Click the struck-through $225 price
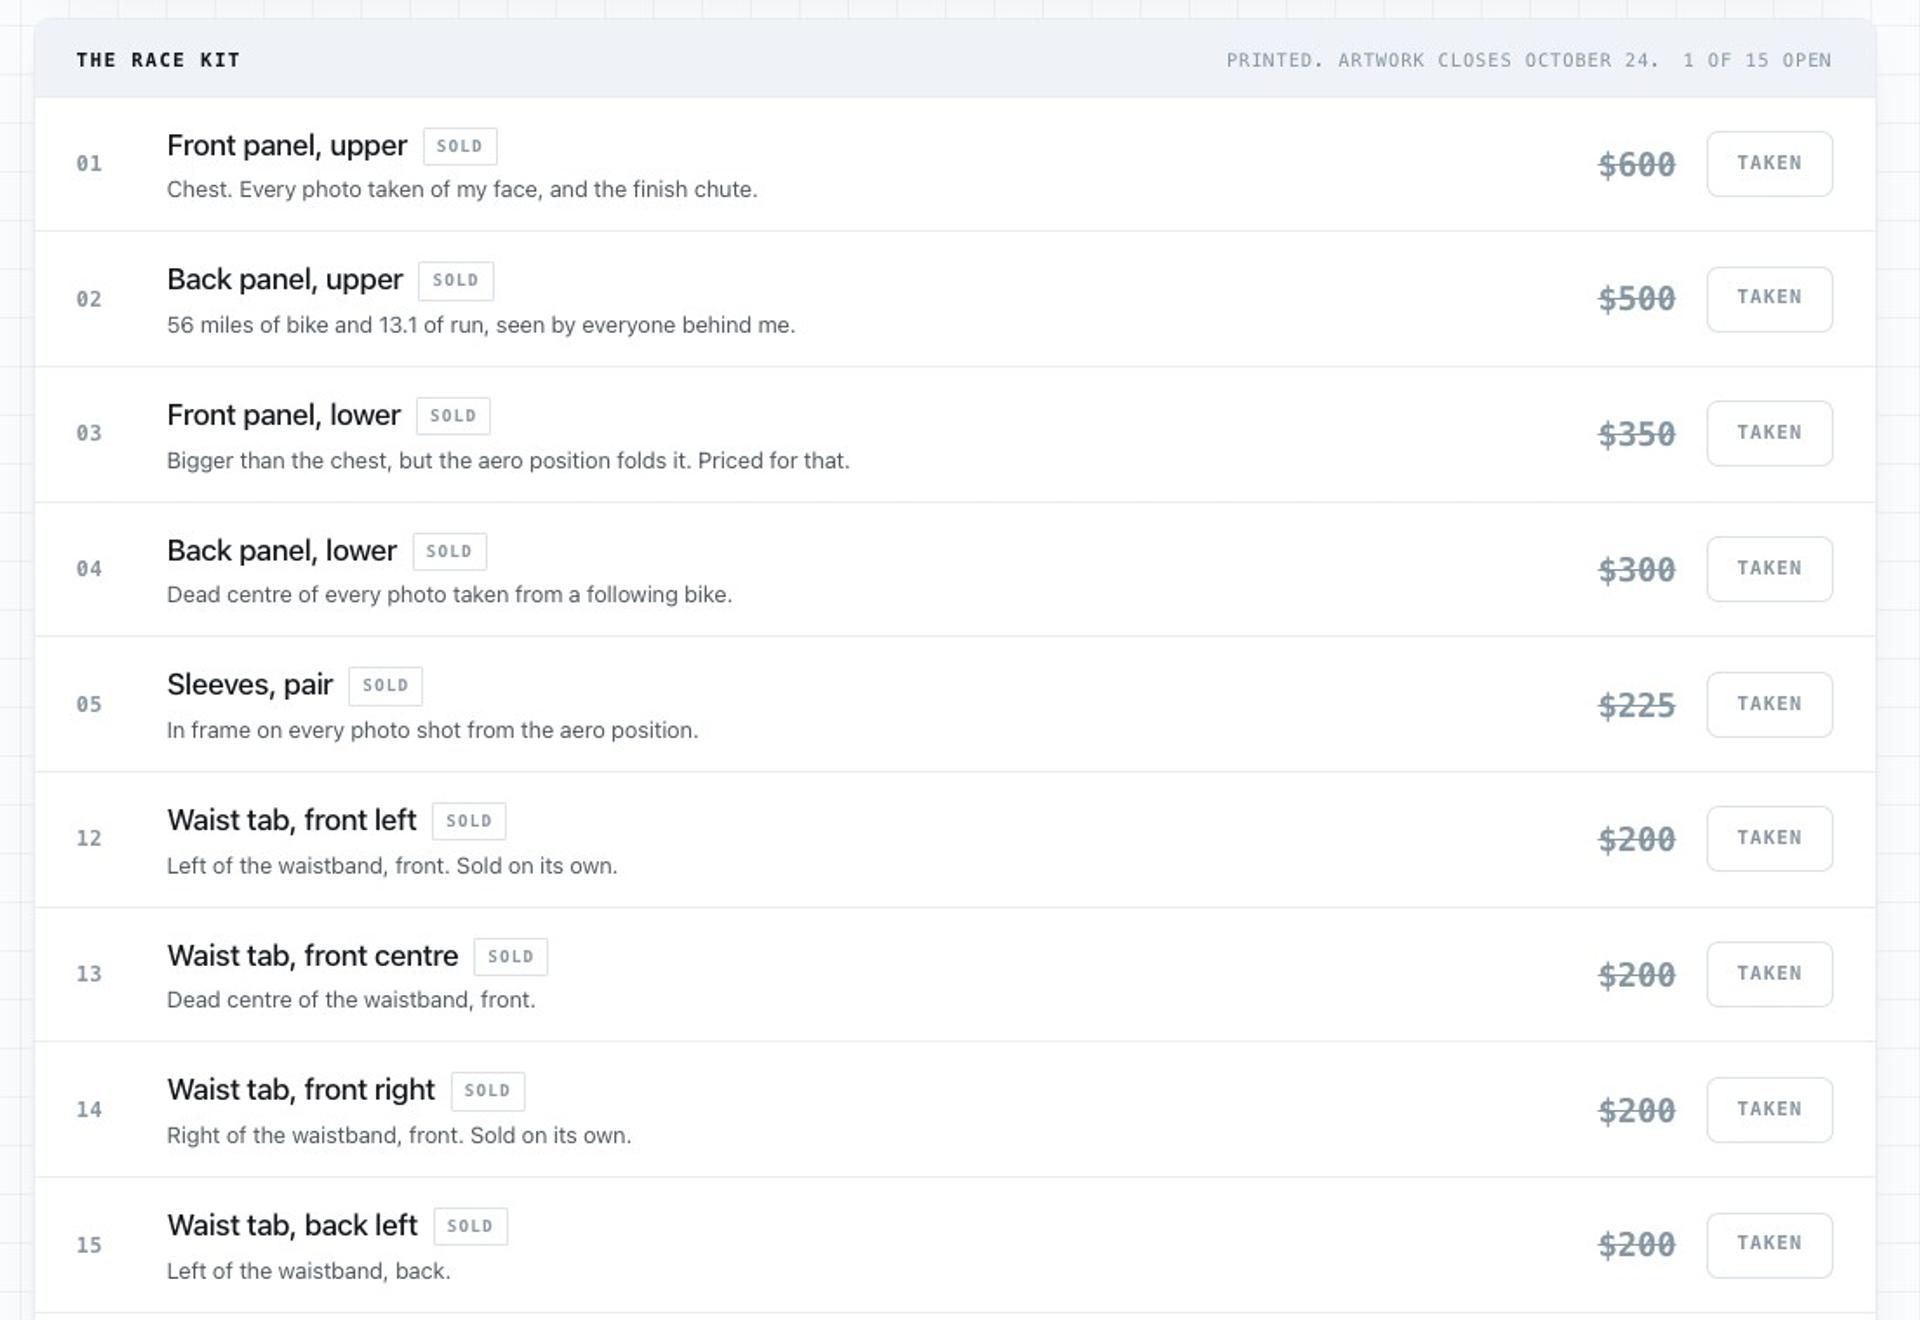Image resolution: width=1920 pixels, height=1320 pixels. (x=1637, y=705)
